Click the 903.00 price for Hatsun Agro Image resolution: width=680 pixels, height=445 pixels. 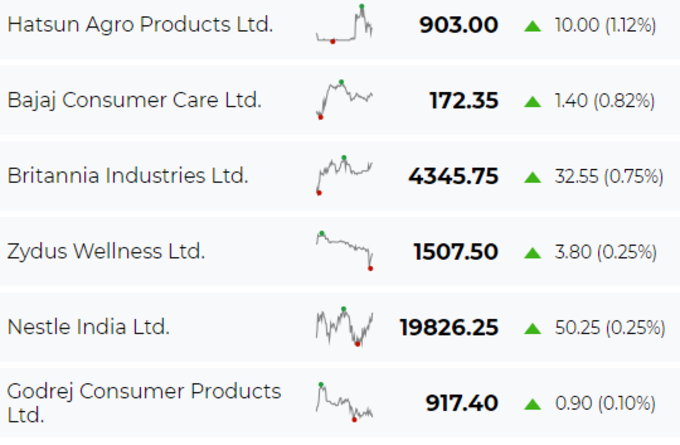(x=459, y=25)
